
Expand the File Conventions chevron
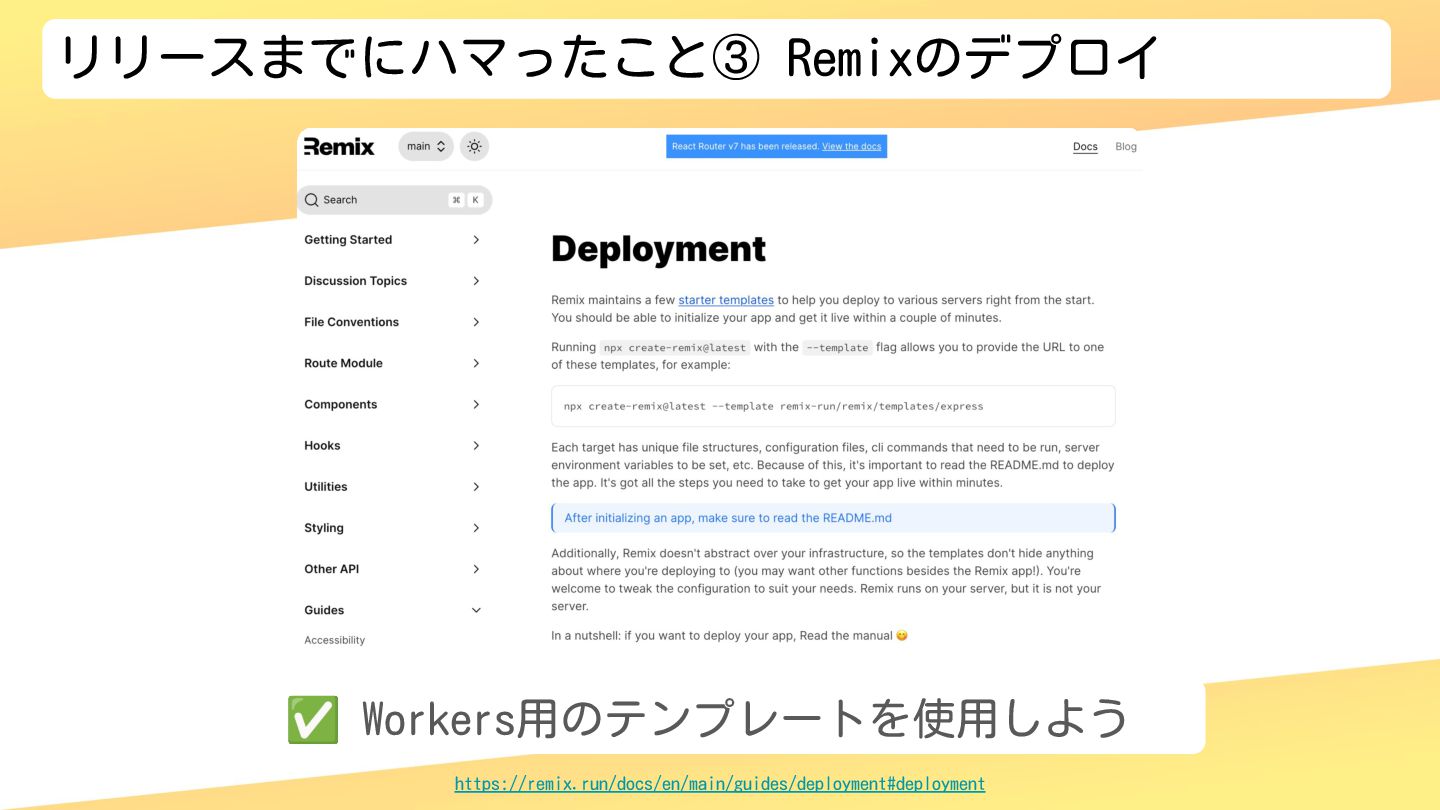pos(476,322)
